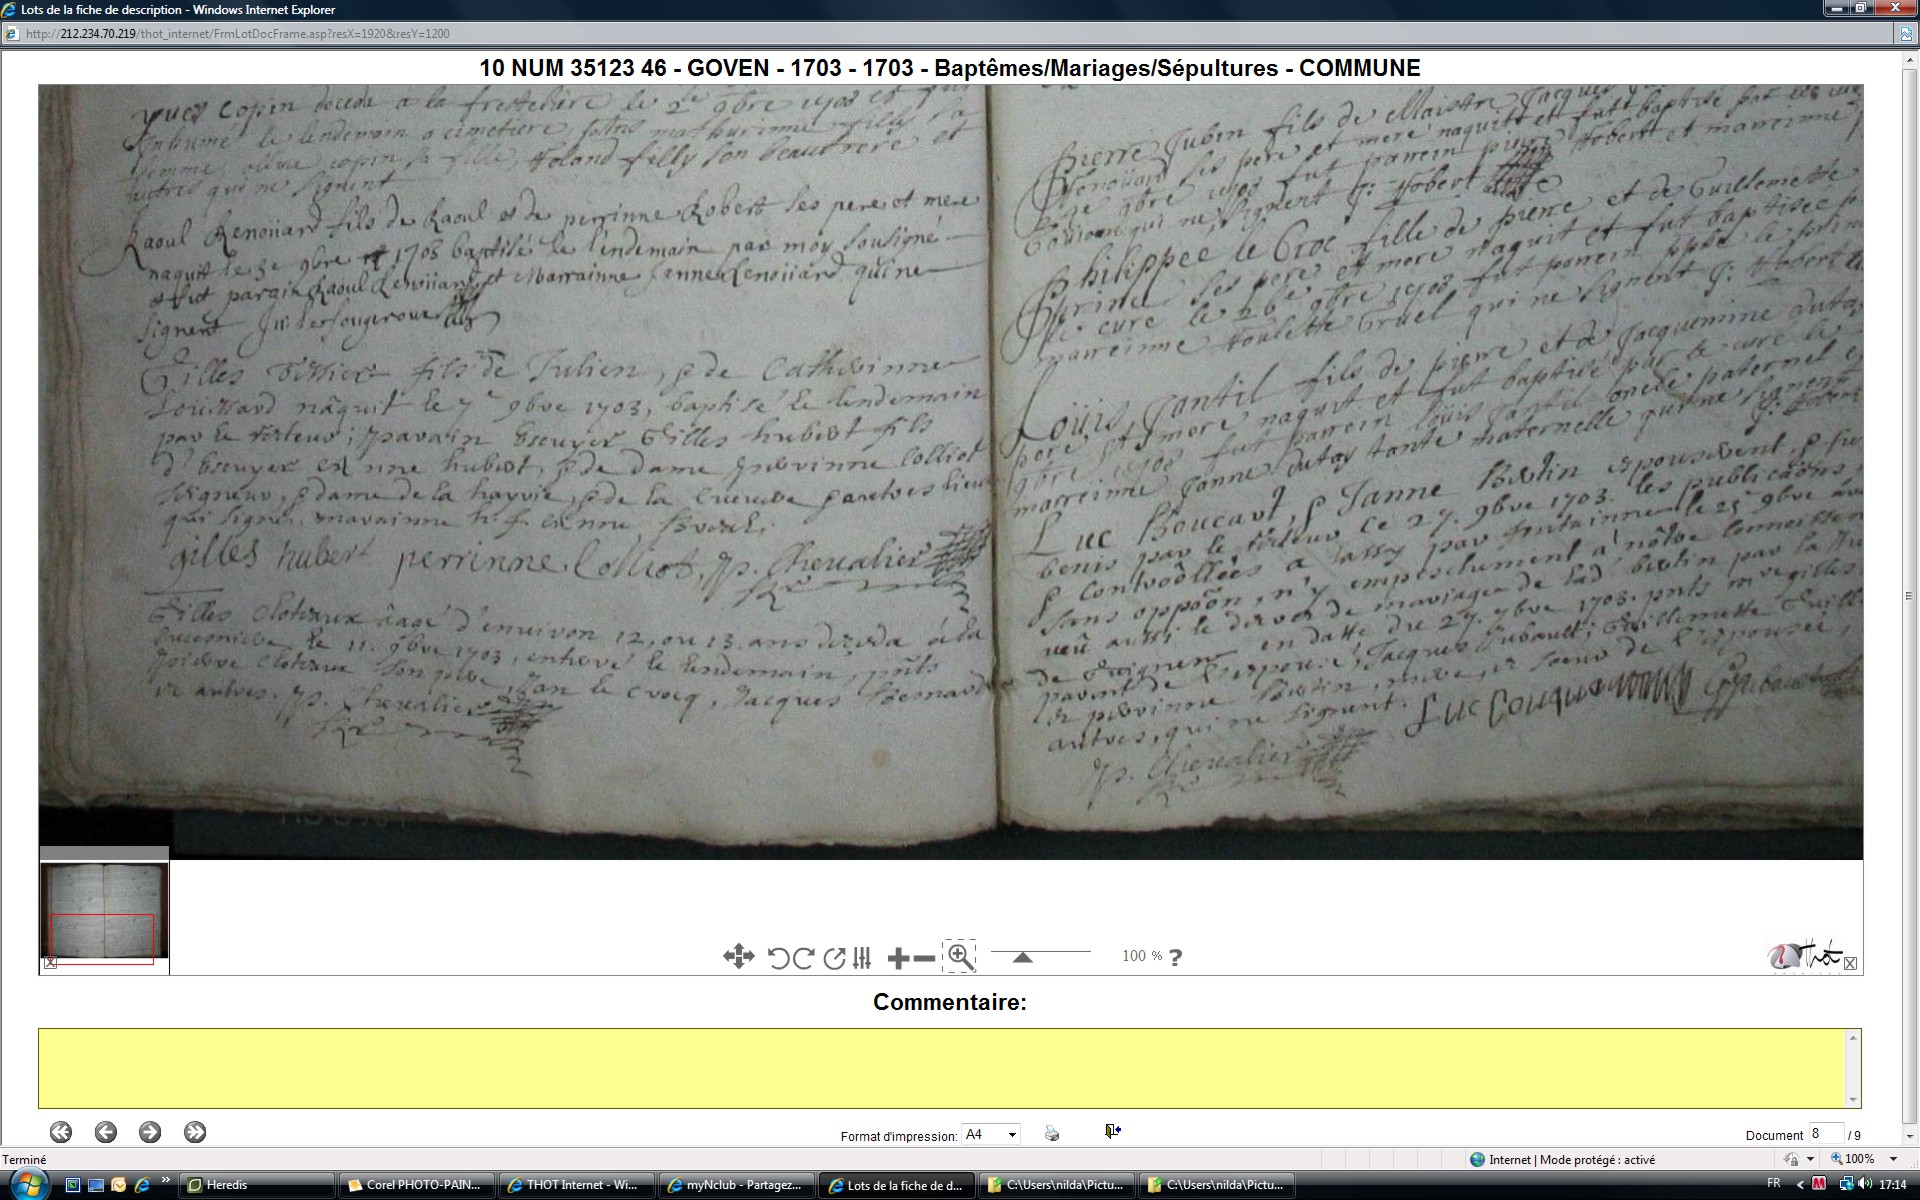Go to the previous document
This screenshot has height=1200, width=1920.
106,1132
